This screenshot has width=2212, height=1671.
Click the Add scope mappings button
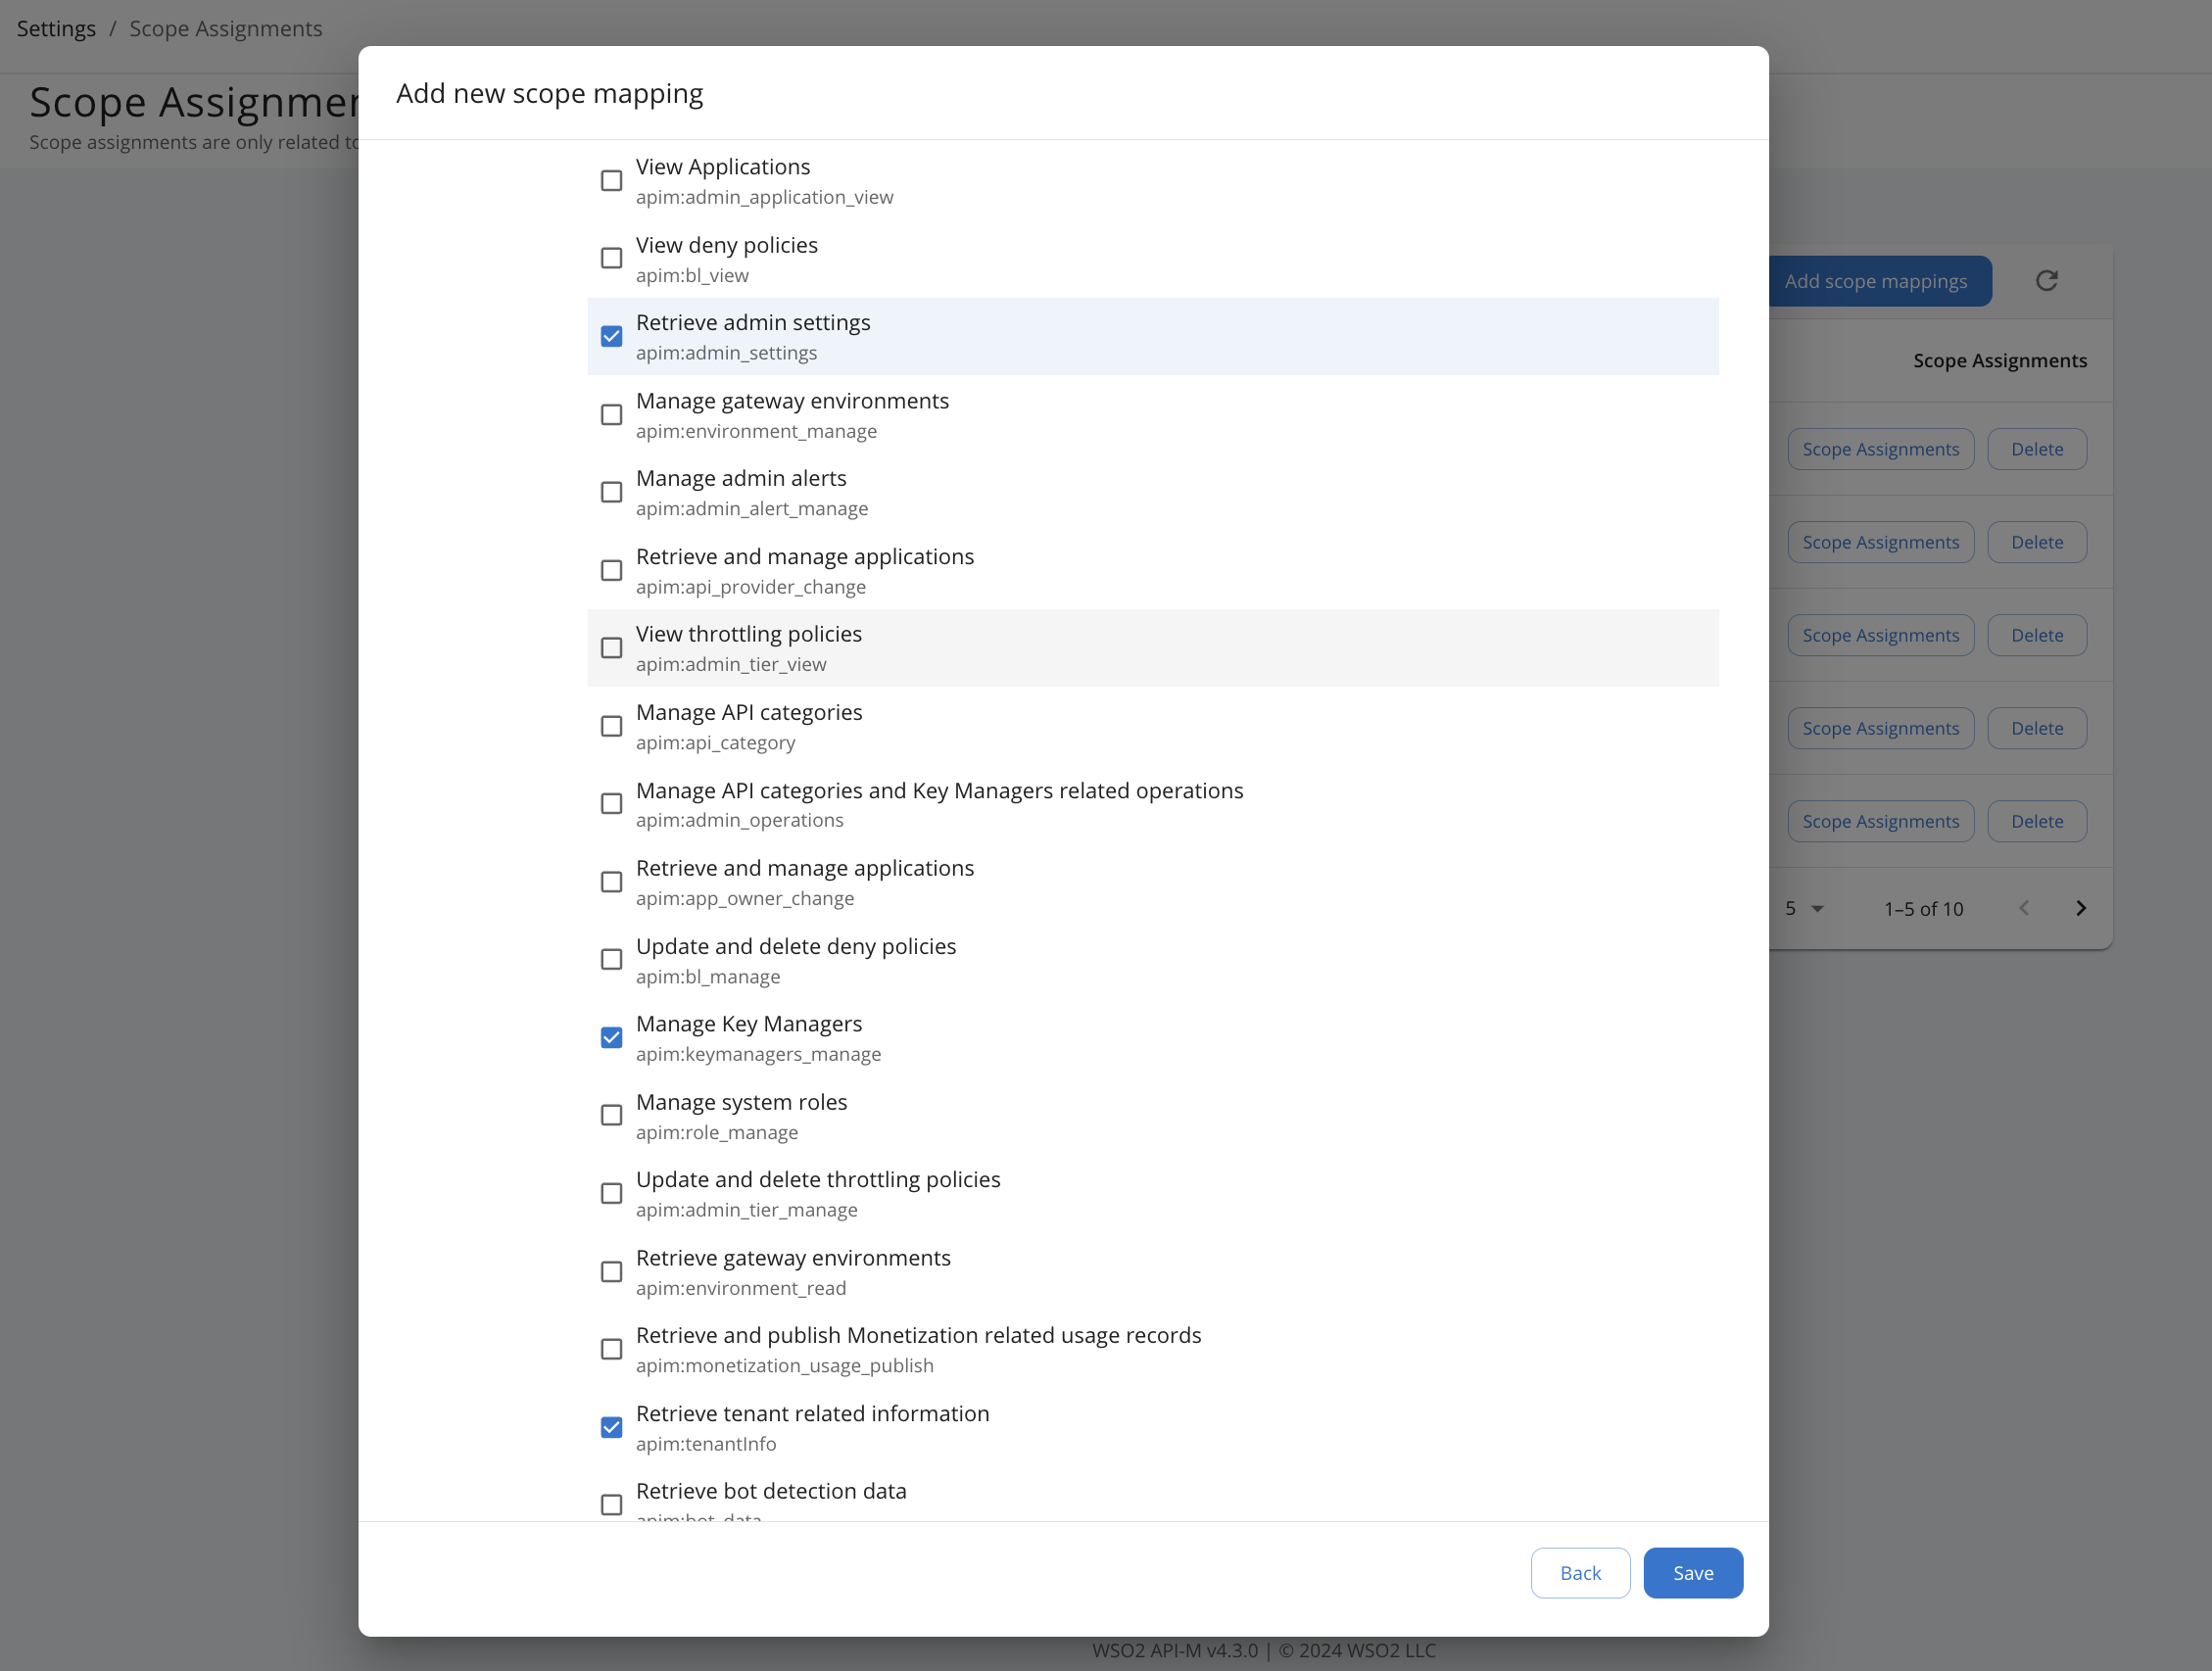click(1879, 281)
